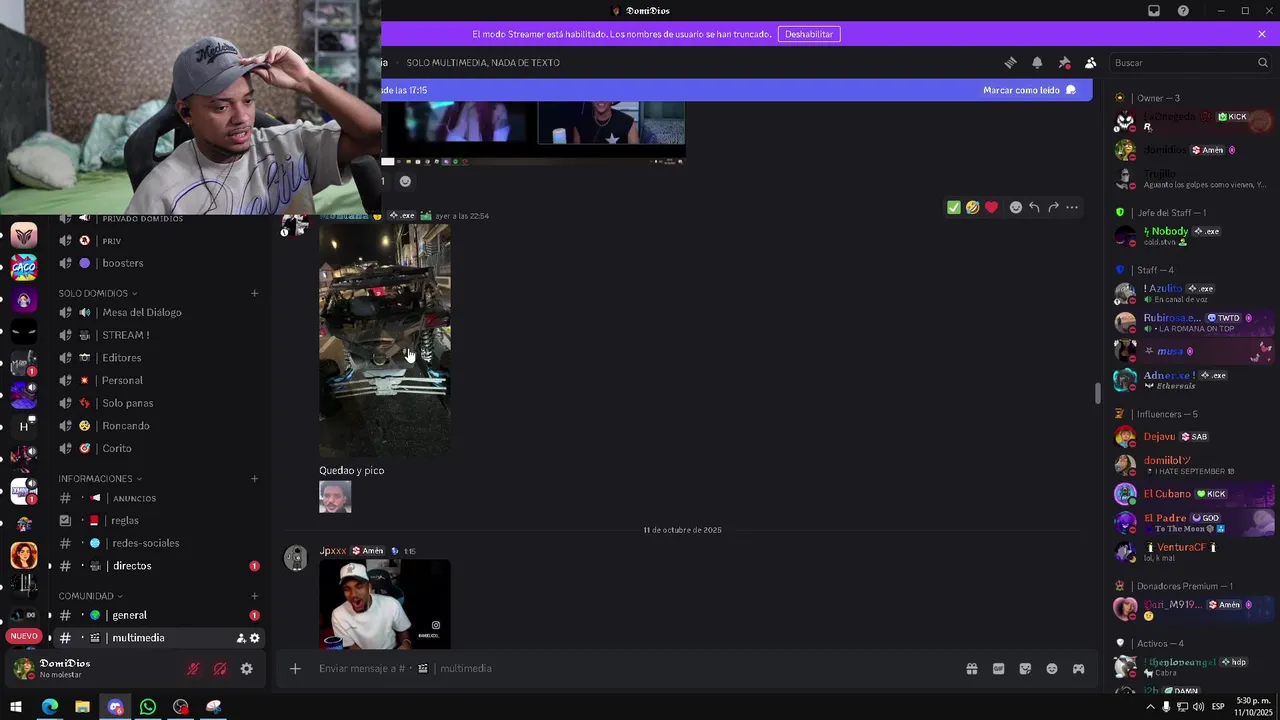Open user settings gear in user panel
Viewport: 1280px width, 720px height.
click(x=247, y=669)
